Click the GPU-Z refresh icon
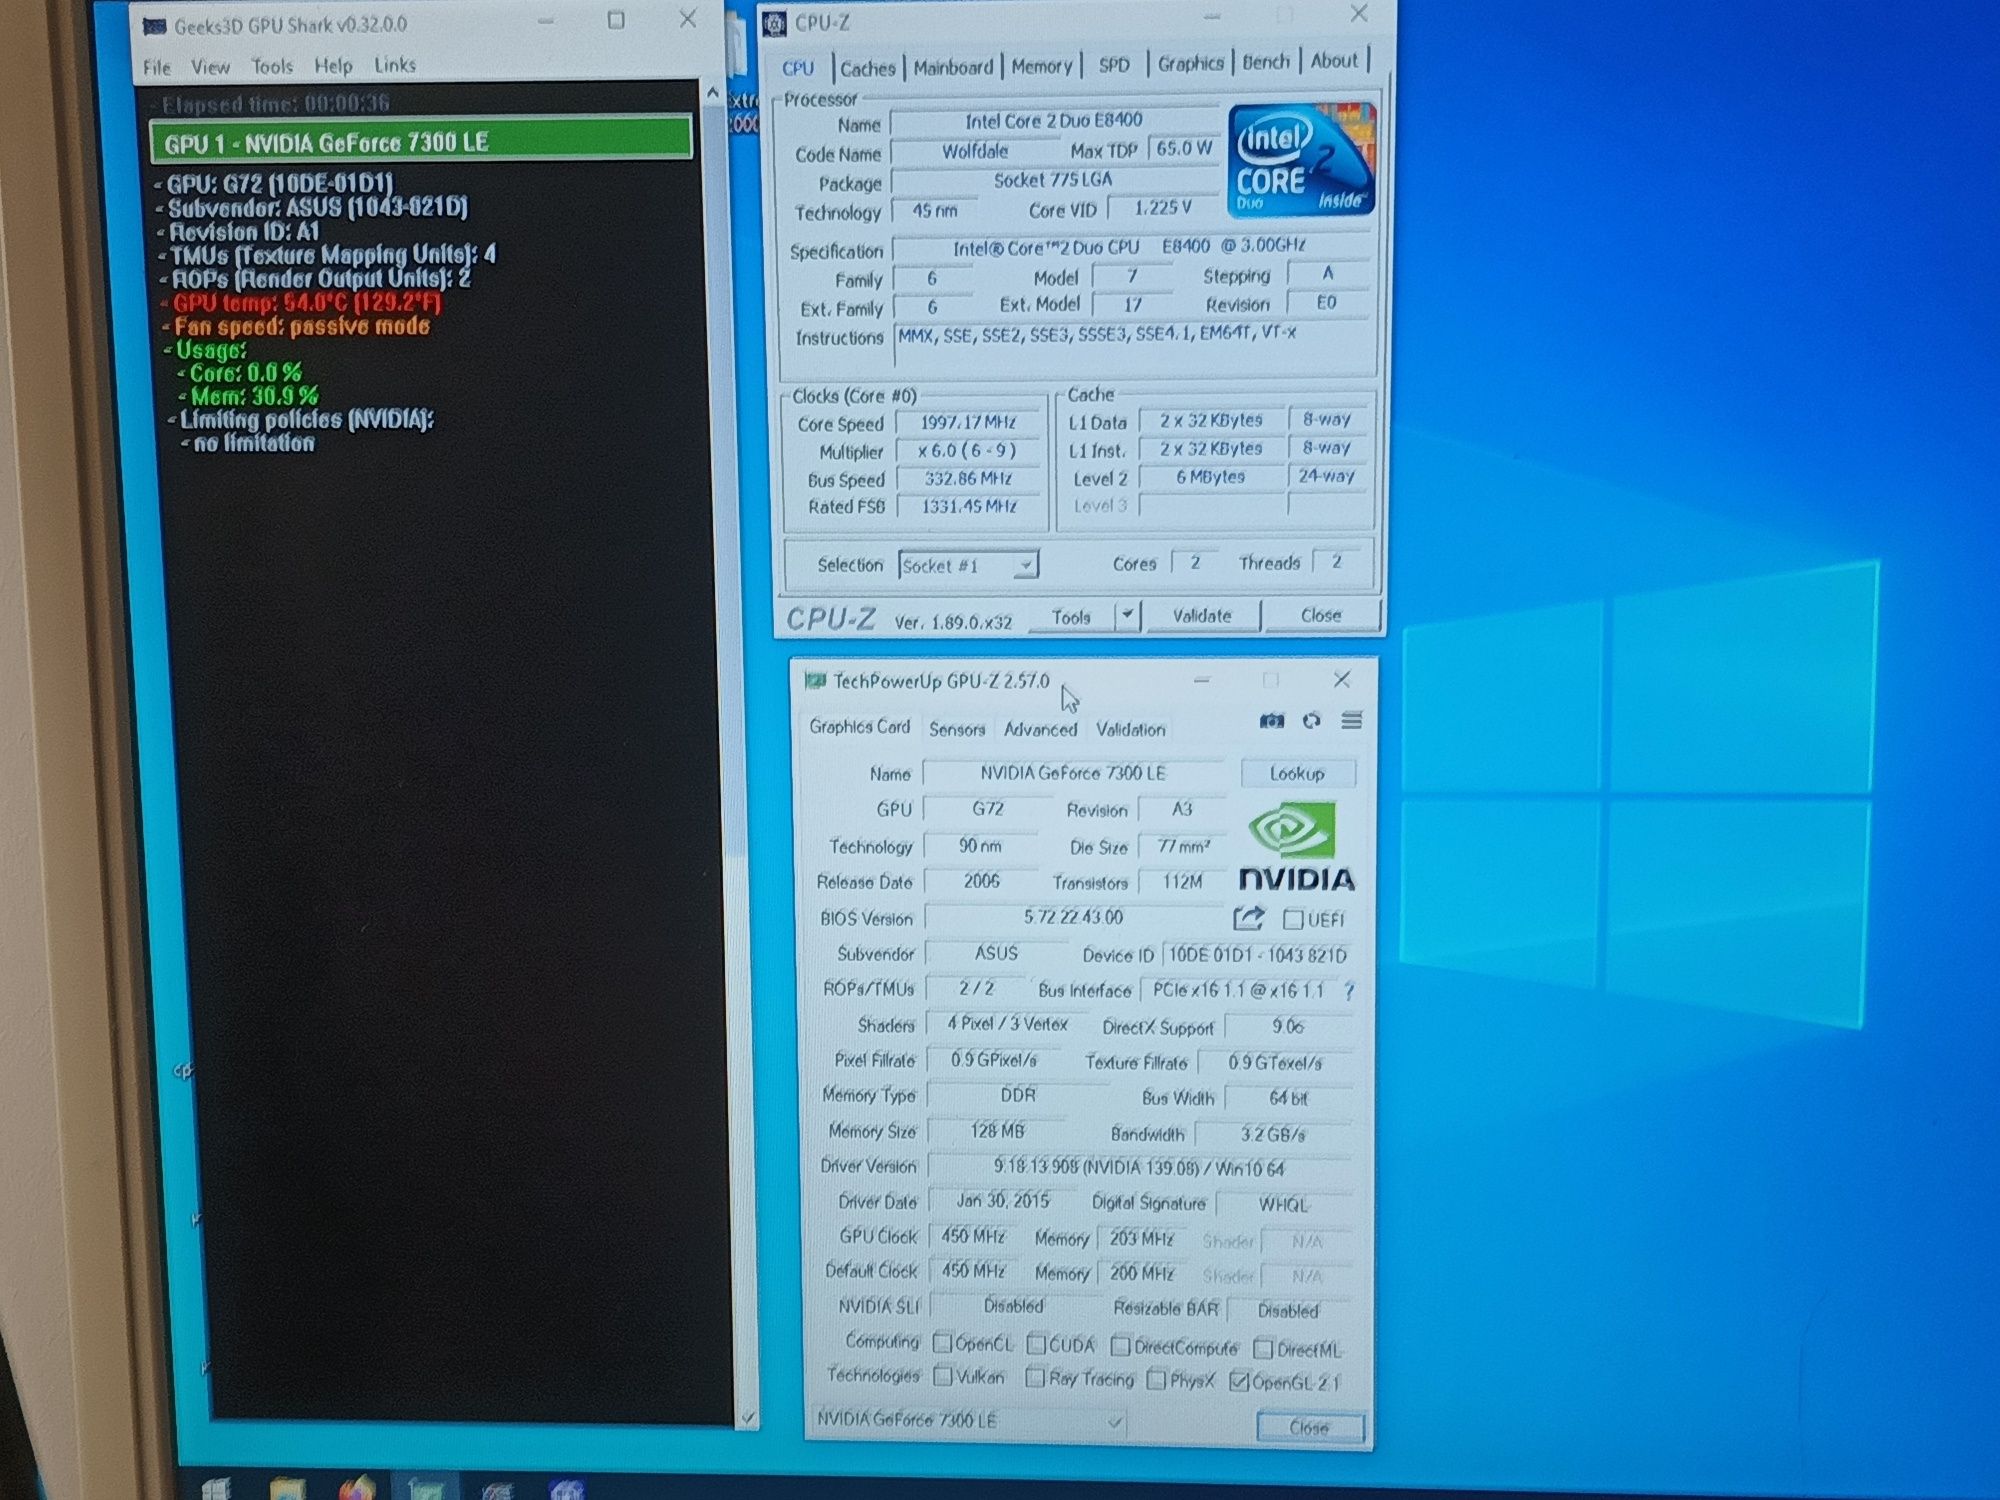 pyautogui.click(x=1312, y=721)
